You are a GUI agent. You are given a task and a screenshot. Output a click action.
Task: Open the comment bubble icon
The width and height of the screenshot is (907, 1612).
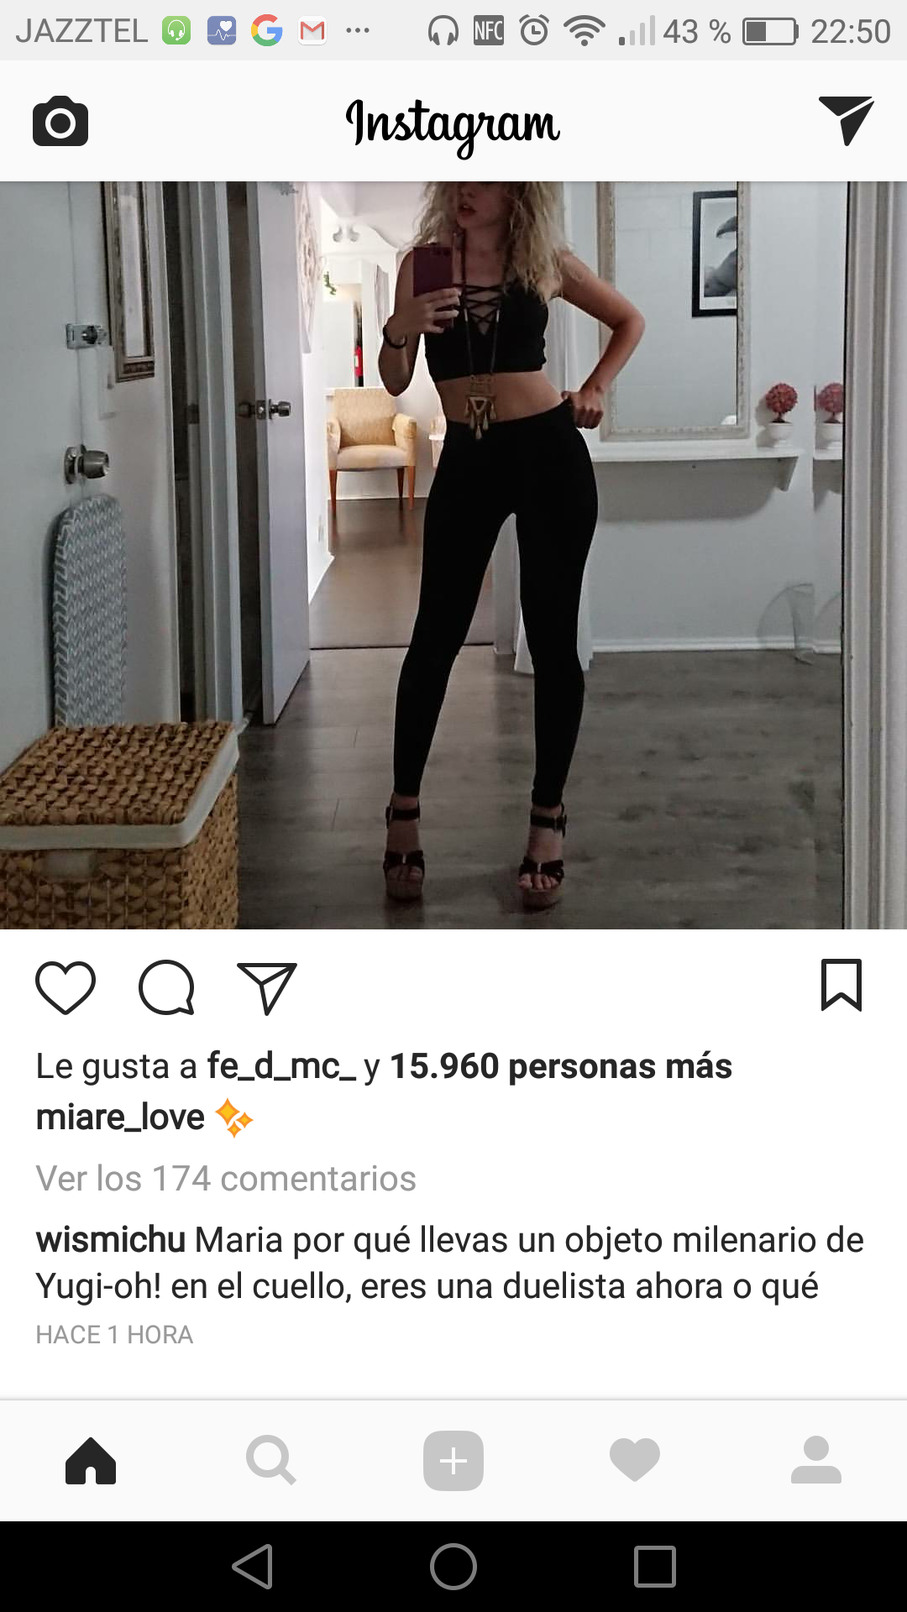pyautogui.click(x=166, y=987)
